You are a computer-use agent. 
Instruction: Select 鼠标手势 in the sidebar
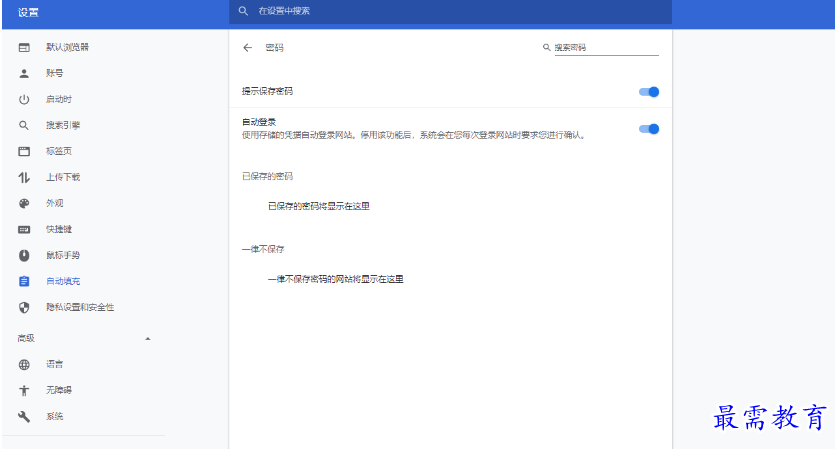63,256
